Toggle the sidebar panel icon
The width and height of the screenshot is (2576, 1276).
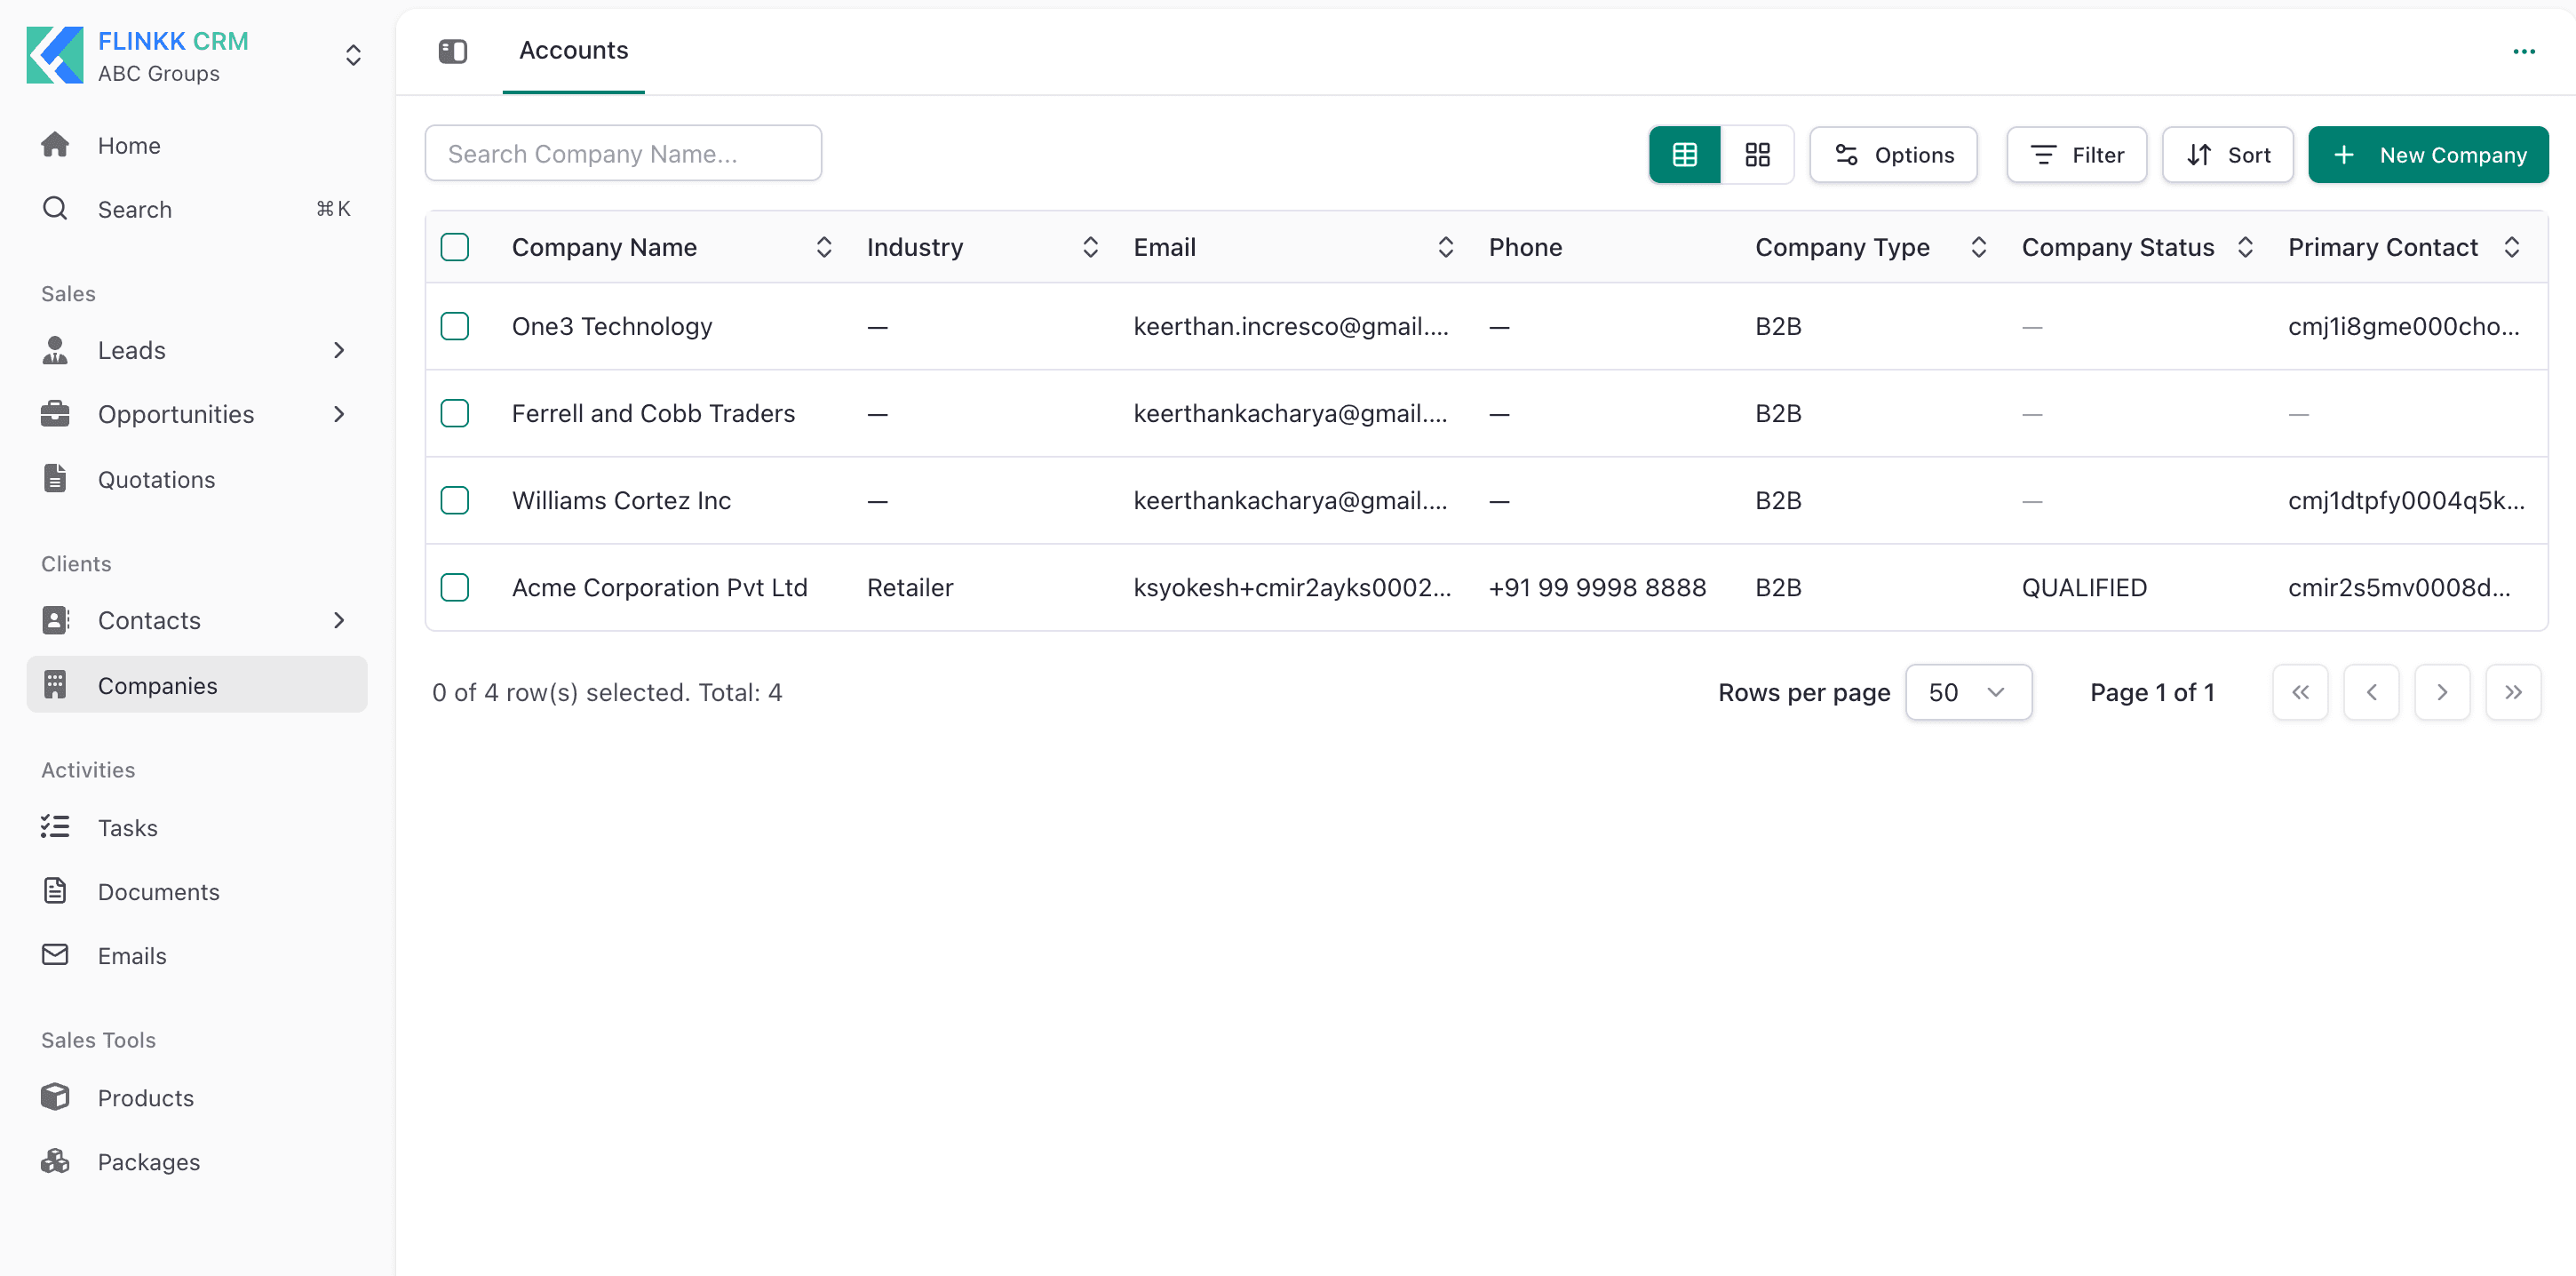pos(453,51)
